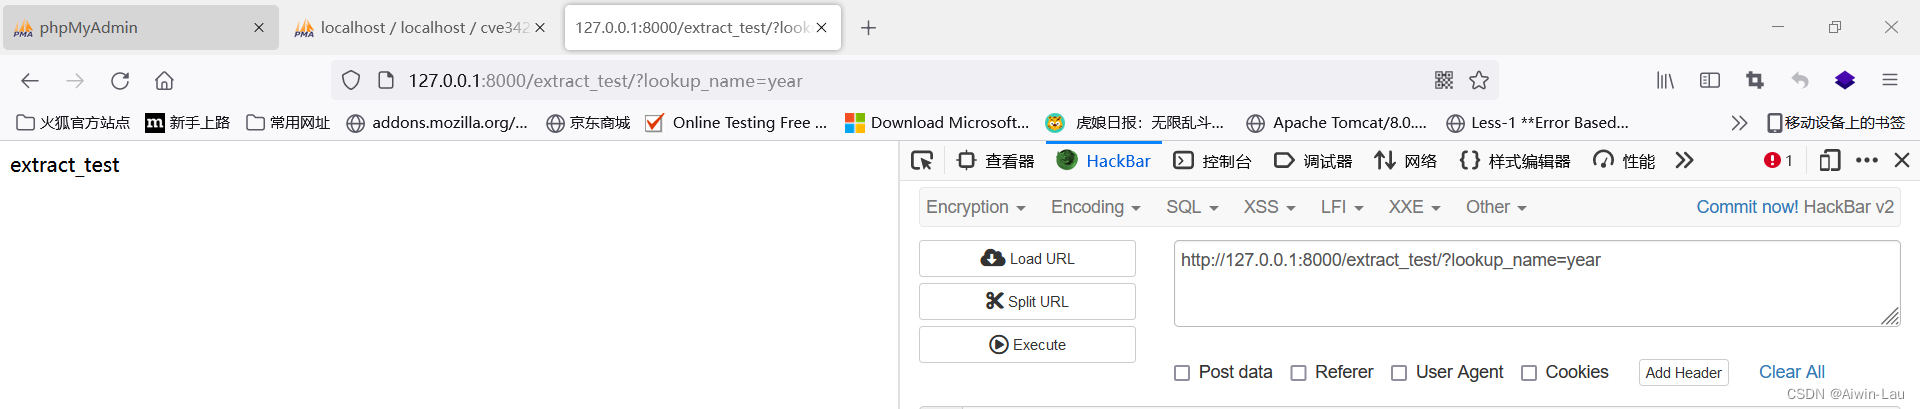Enable the Post data checkbox
The image size is (1920, 409).
(x=1182, y=373)
